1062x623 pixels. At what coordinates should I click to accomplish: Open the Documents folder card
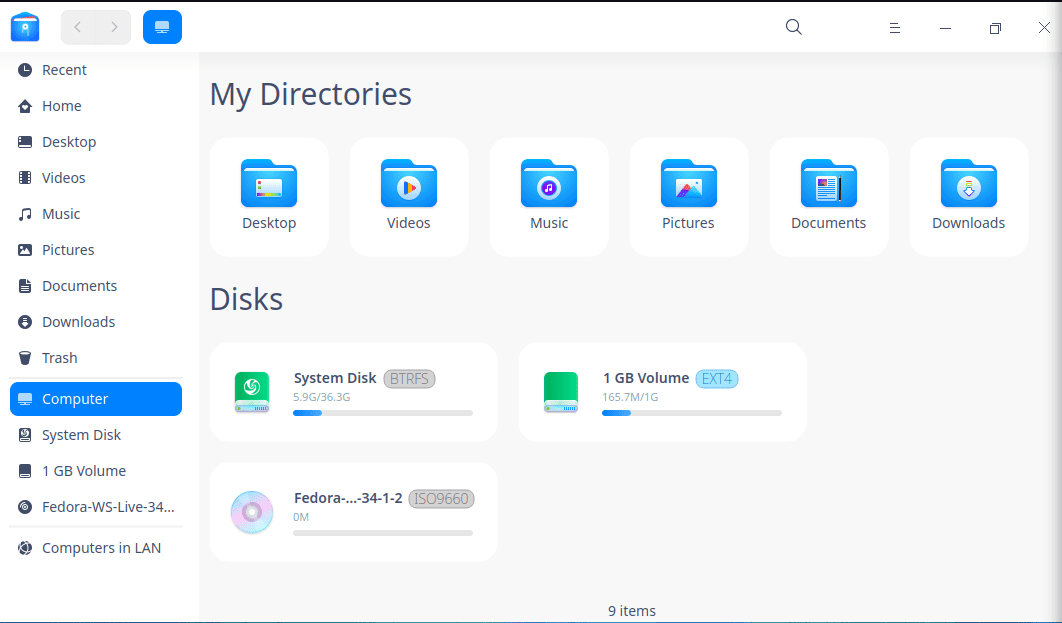[x=829, y=197]
